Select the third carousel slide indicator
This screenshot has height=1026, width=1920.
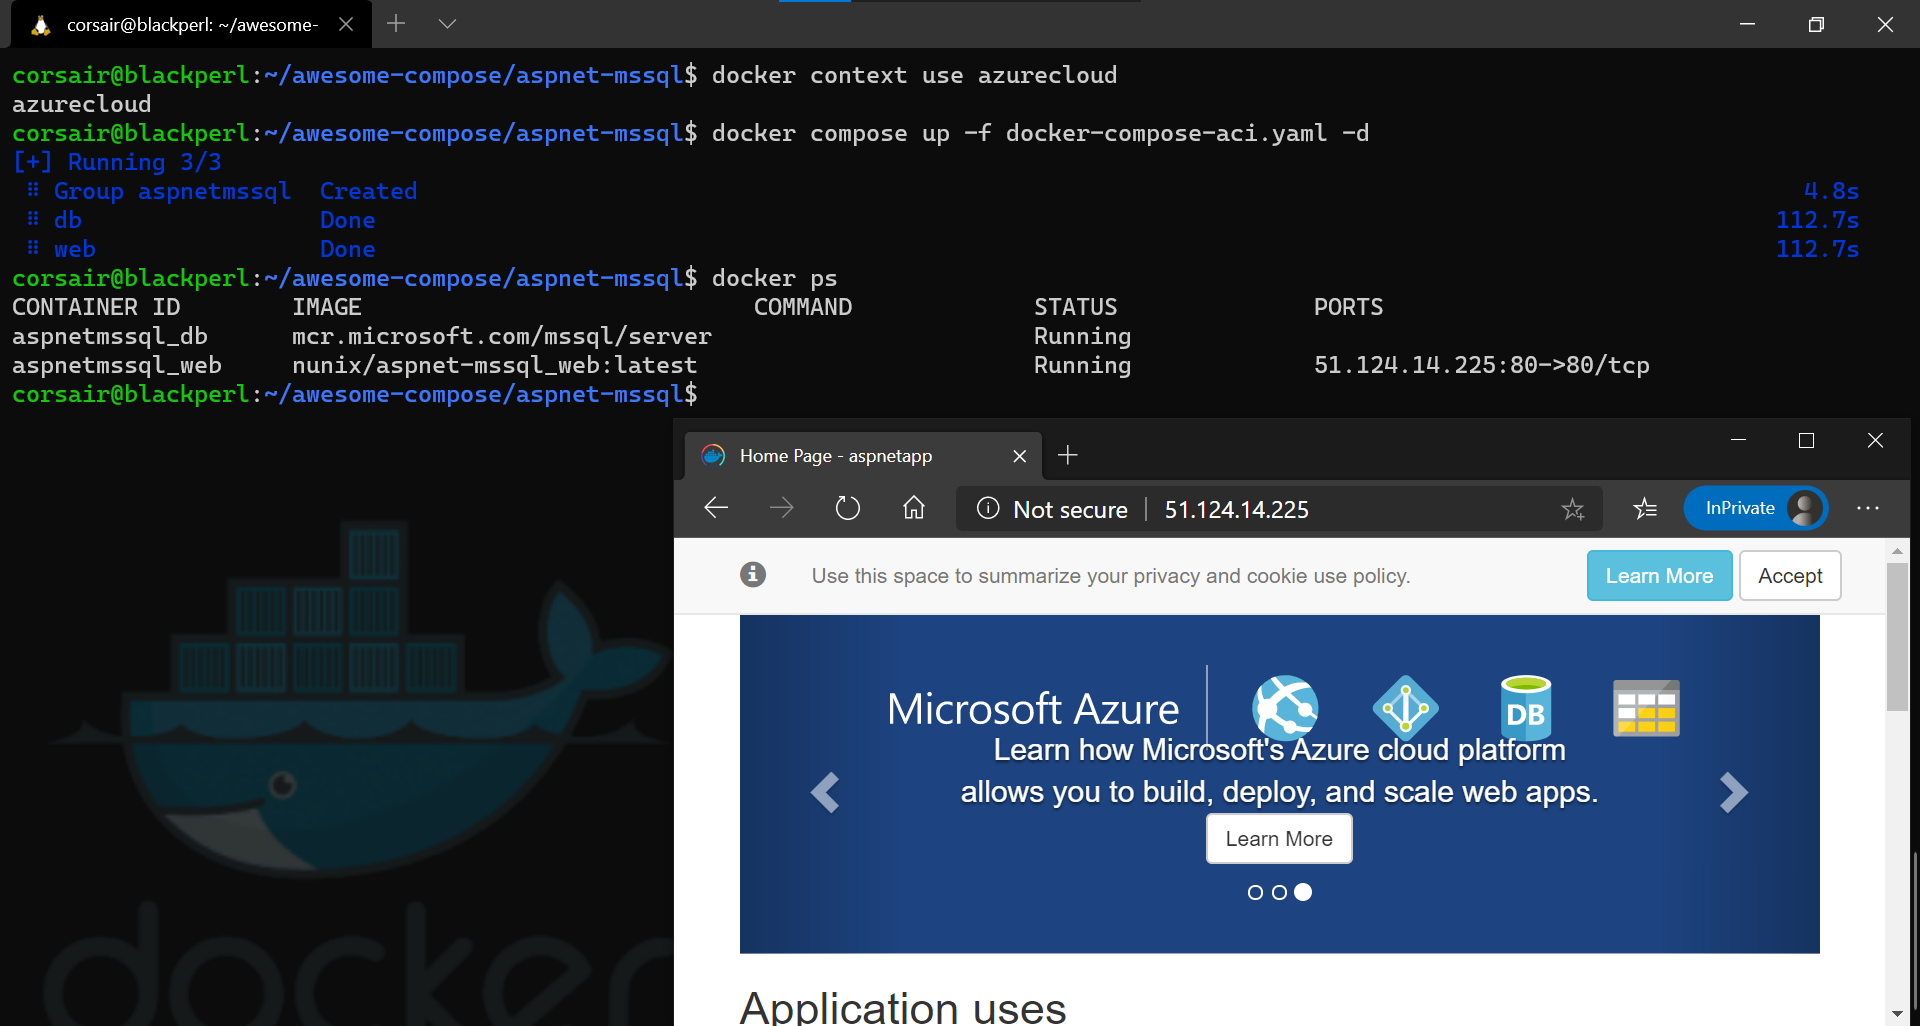[x=1303, y=892]
